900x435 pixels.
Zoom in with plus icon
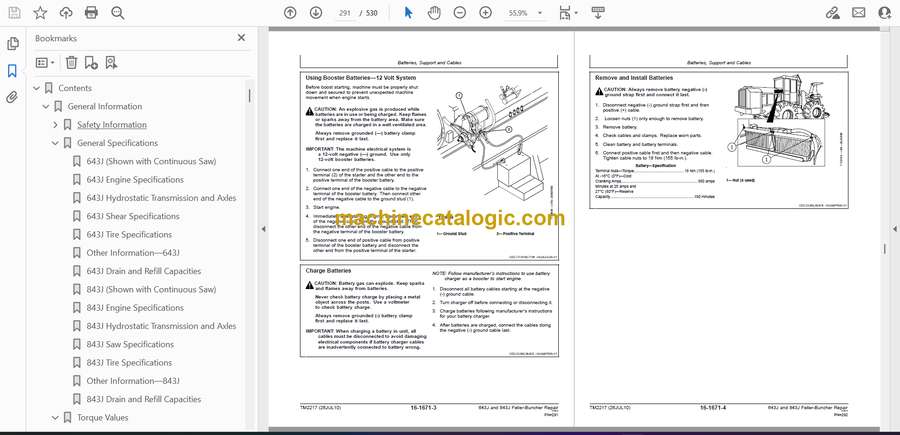tap(486, 13)
